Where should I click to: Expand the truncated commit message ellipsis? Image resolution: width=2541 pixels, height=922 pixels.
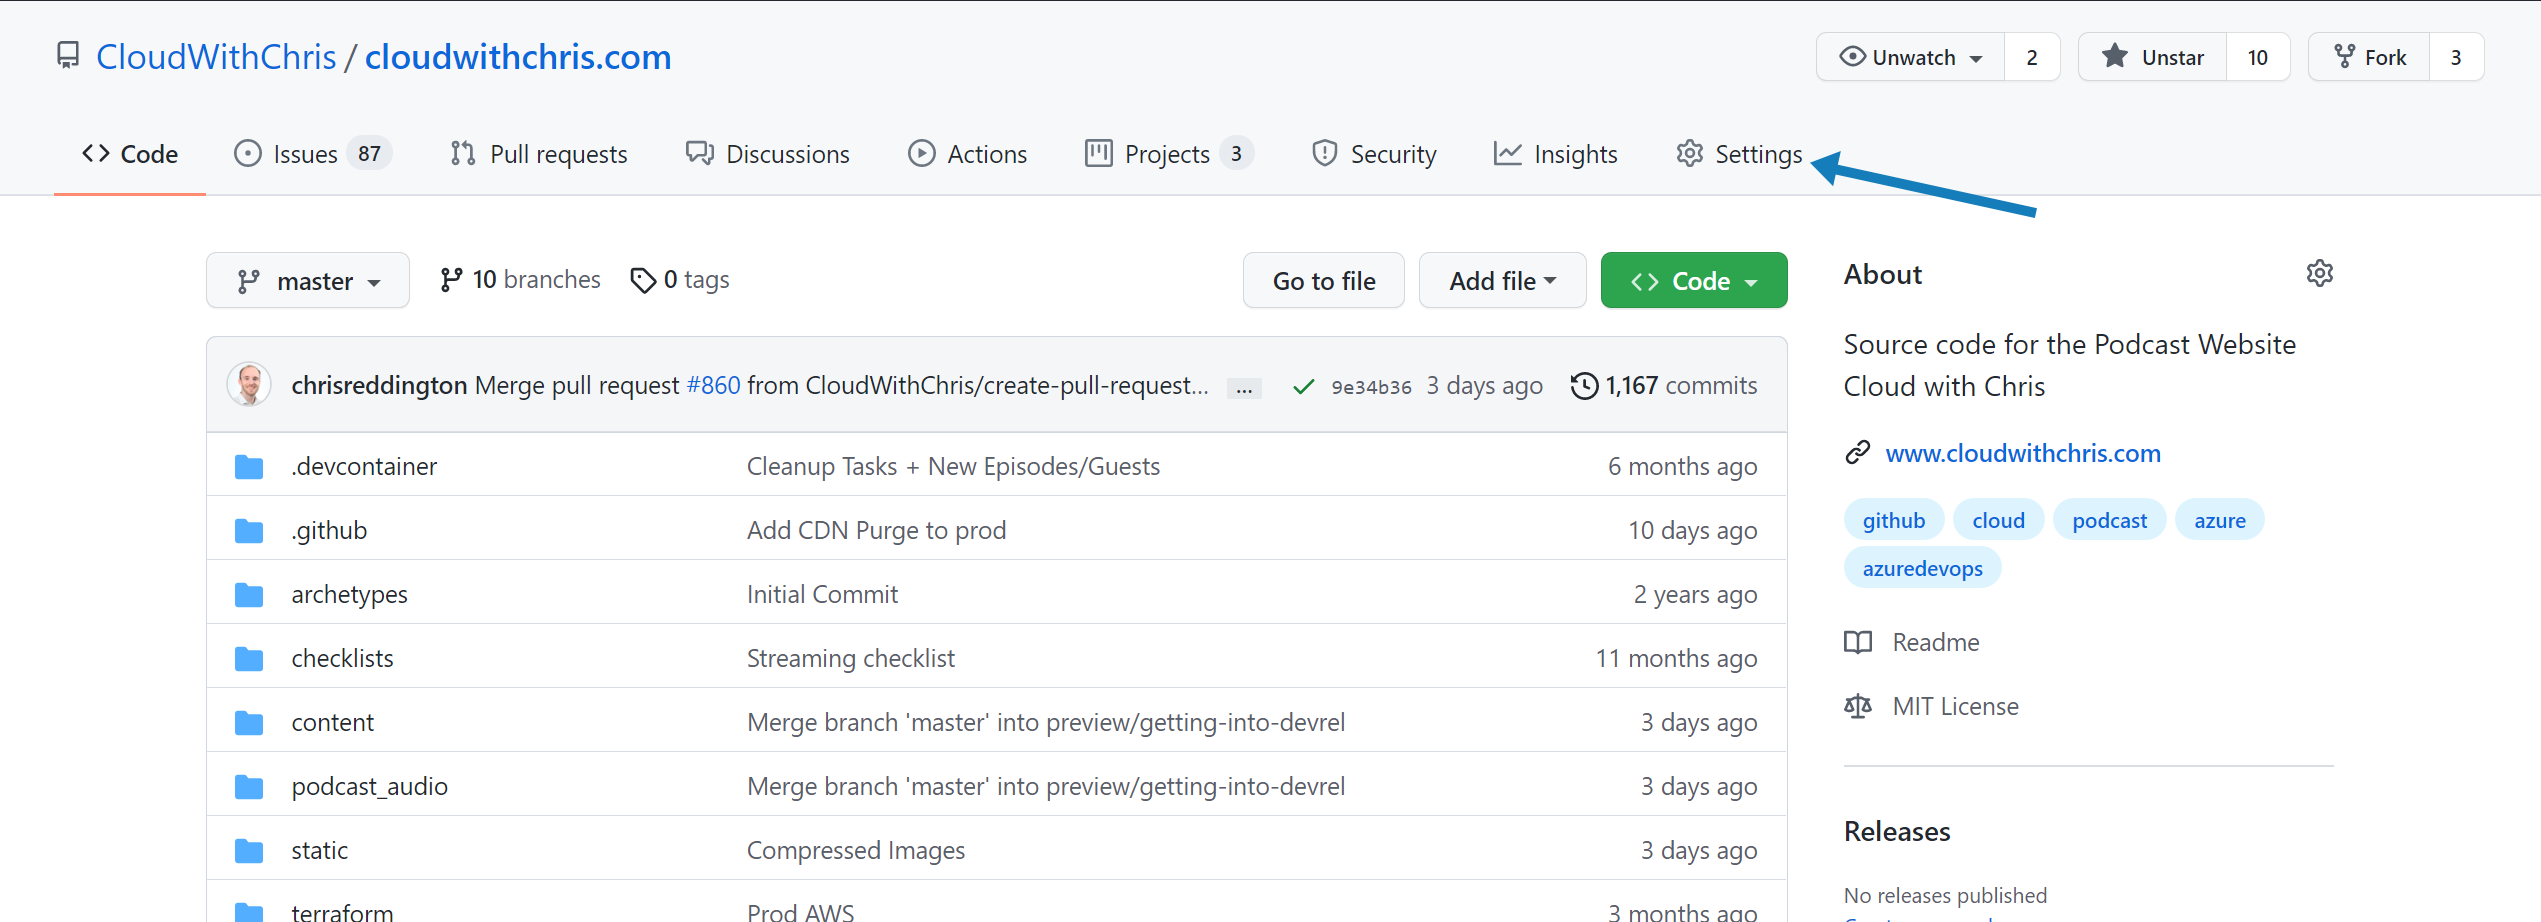(x=1243, y=387)
